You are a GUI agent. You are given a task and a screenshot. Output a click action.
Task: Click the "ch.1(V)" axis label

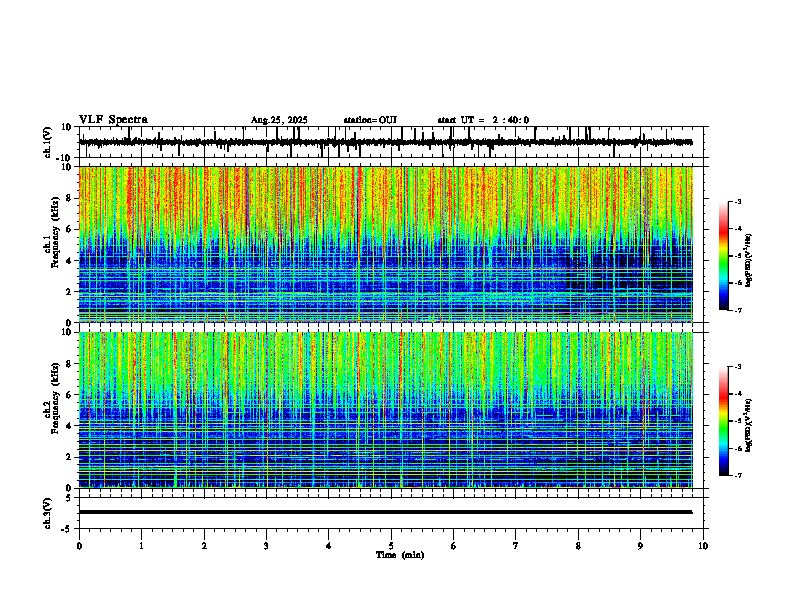click(x=48, y=142)
